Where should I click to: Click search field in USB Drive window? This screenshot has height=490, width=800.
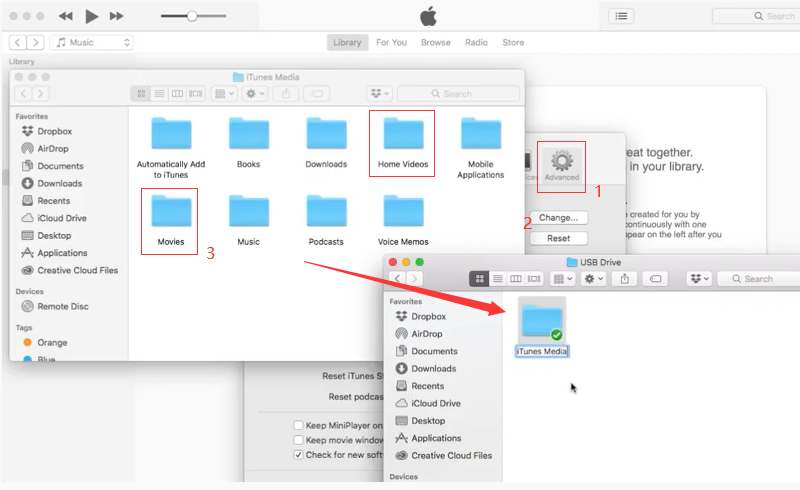[x=758, y=279]
